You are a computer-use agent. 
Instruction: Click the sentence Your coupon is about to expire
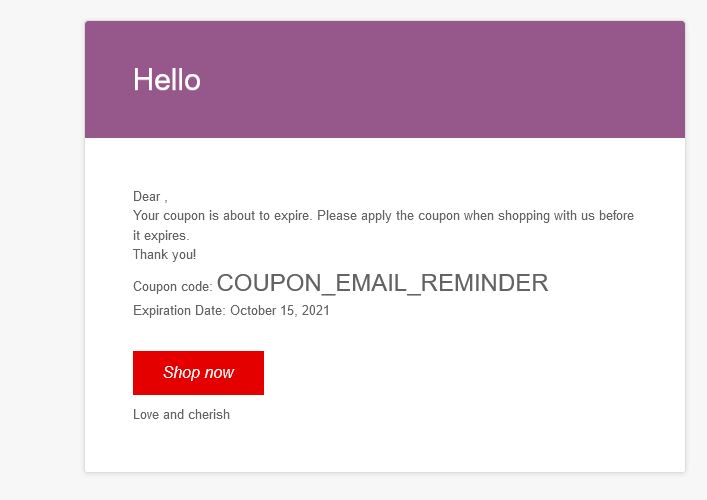[x=222, y=216]
